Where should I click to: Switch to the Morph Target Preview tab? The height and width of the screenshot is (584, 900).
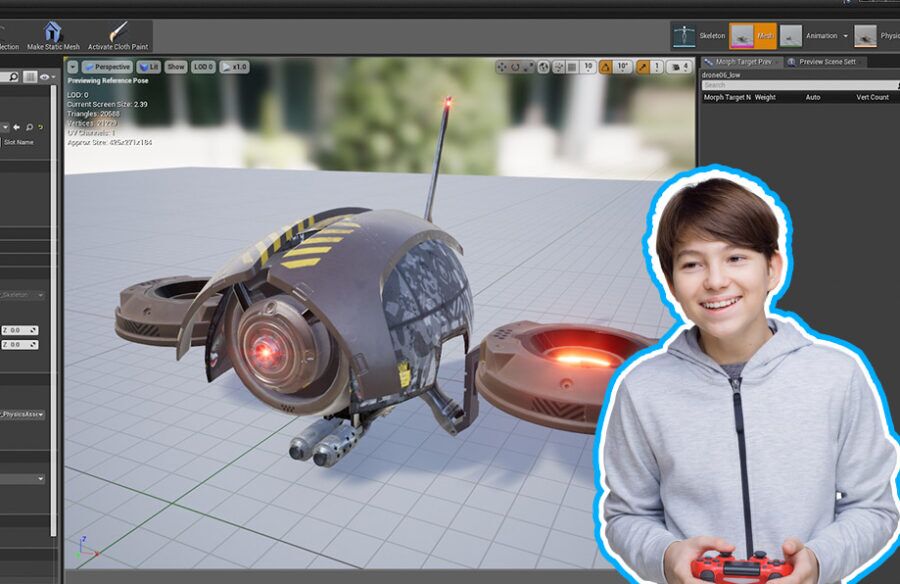(x=738, y=62)
